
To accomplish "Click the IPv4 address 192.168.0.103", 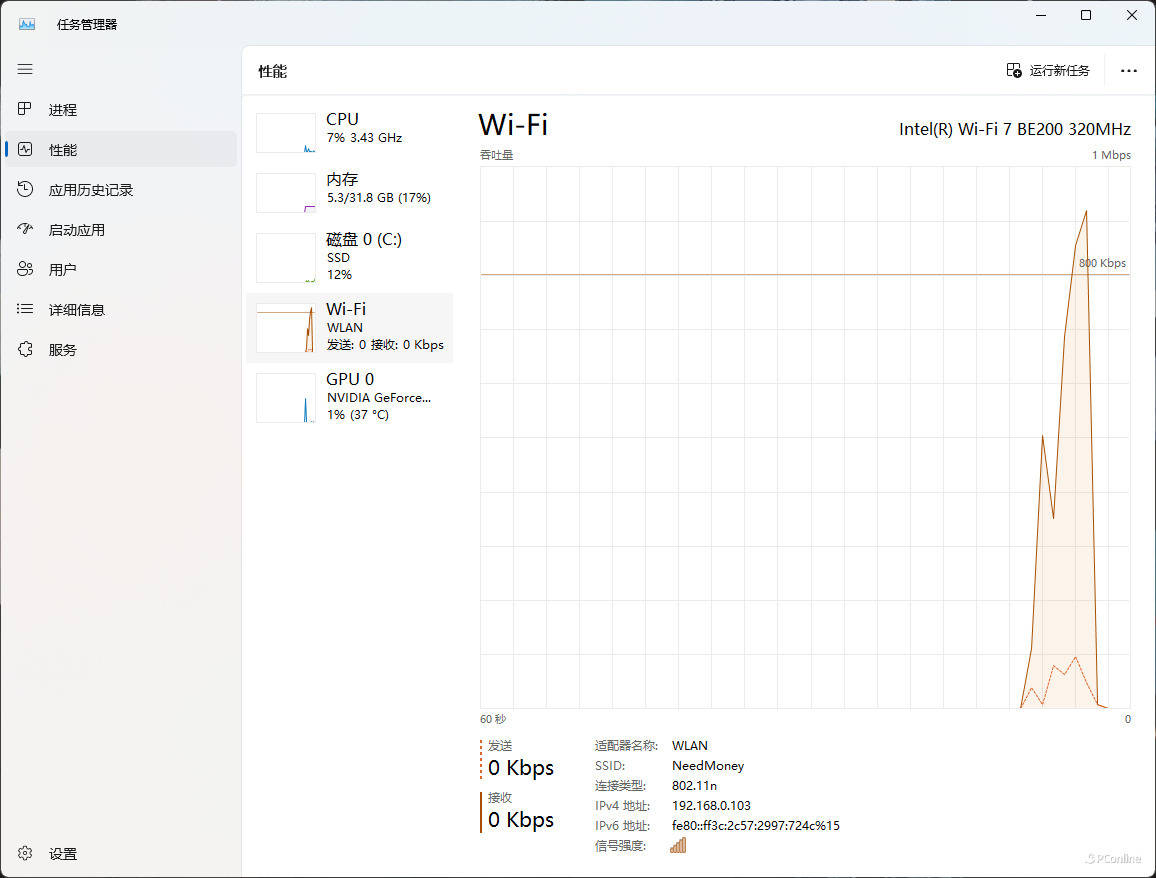I will pos(711,805).
